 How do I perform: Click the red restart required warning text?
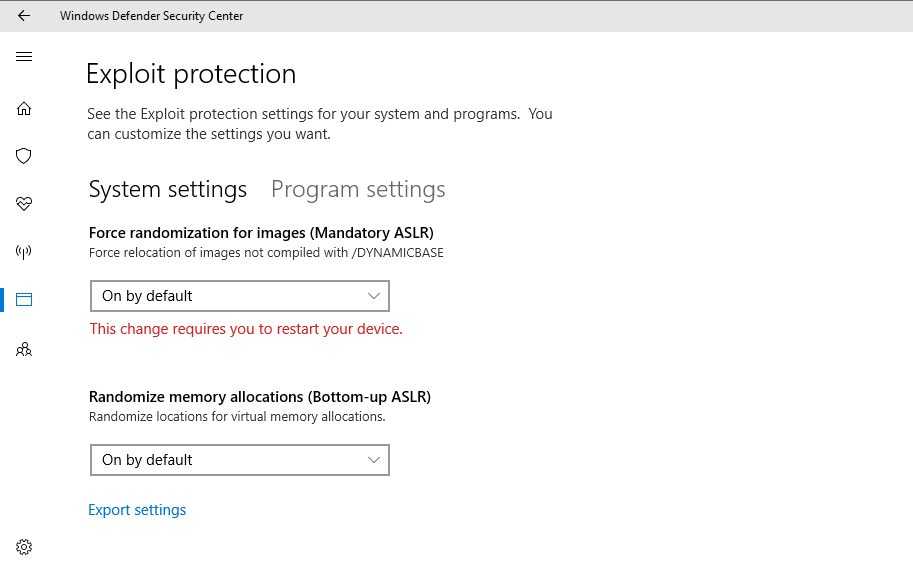pos(246,329)
